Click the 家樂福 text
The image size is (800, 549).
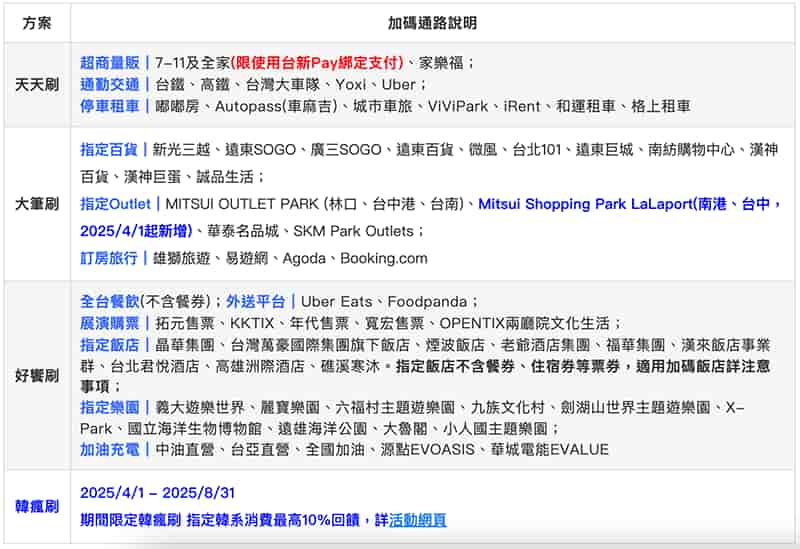click(x=441, y=63)
